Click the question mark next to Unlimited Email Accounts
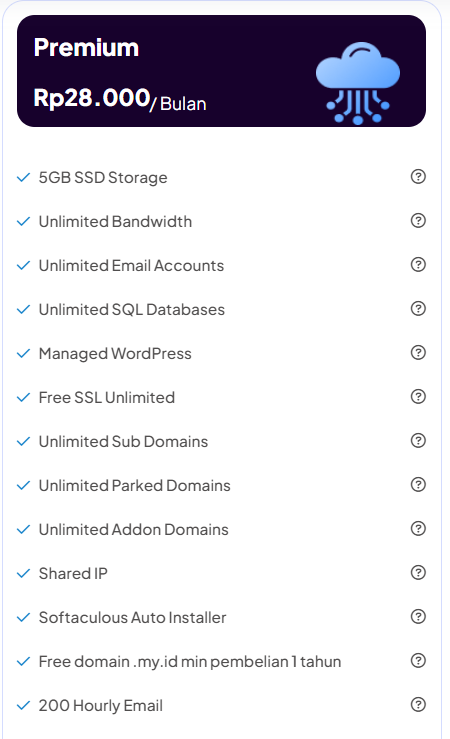The height and width of the screenshot is (739, 450). [418, 264]
